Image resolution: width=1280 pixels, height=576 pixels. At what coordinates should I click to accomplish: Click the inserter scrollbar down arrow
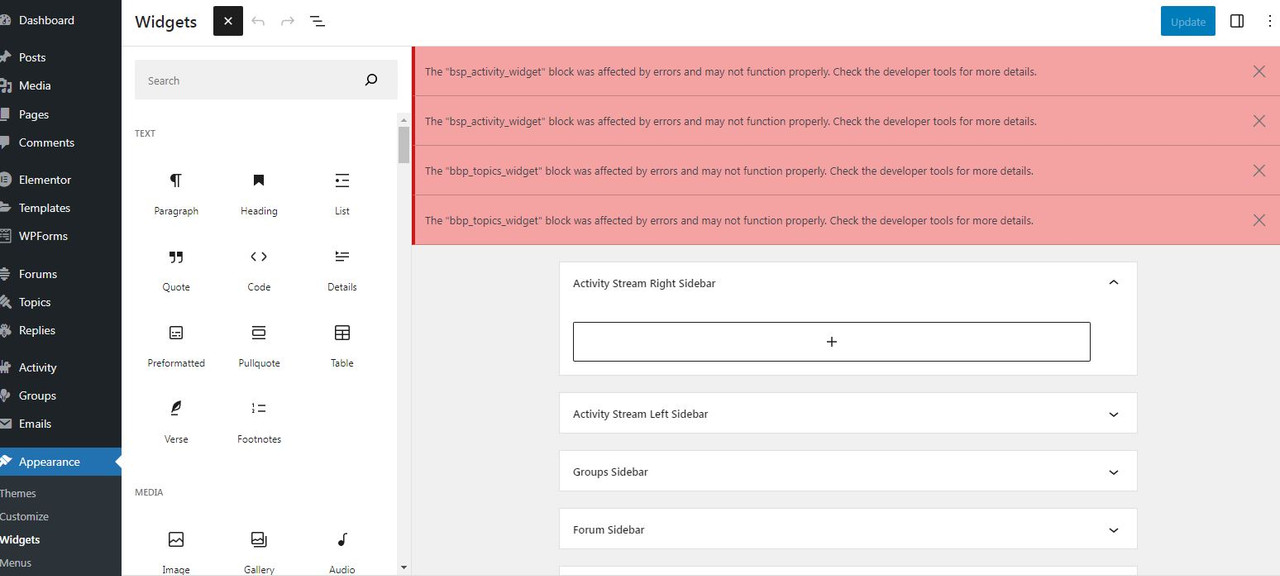click(404, 568)
